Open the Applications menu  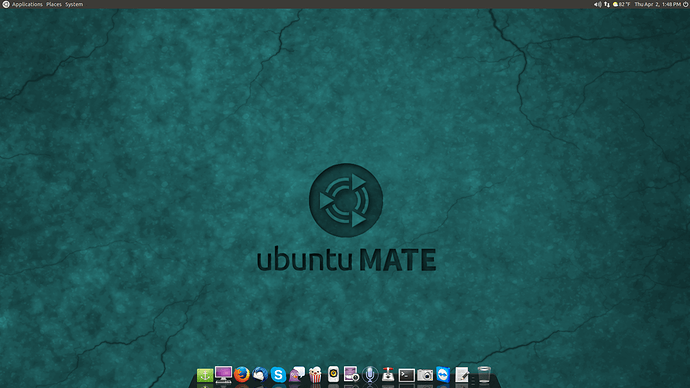tap(27, 4)
